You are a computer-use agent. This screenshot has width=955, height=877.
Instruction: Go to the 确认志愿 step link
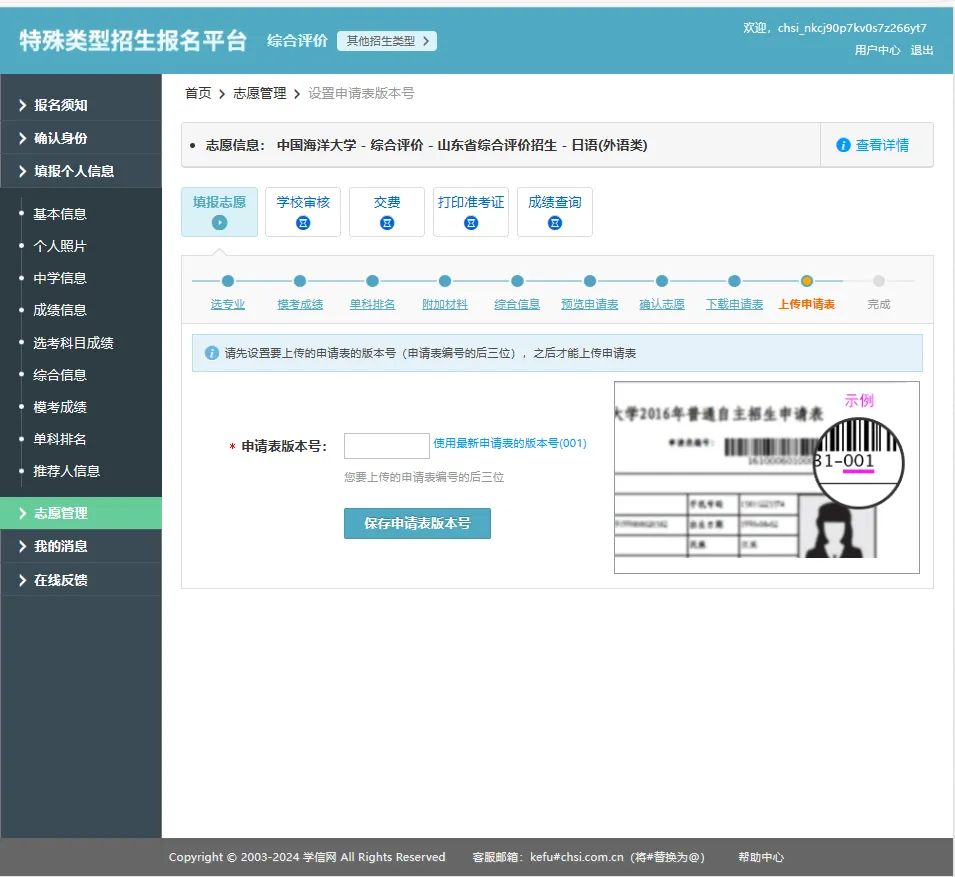[x=661, y=304]
